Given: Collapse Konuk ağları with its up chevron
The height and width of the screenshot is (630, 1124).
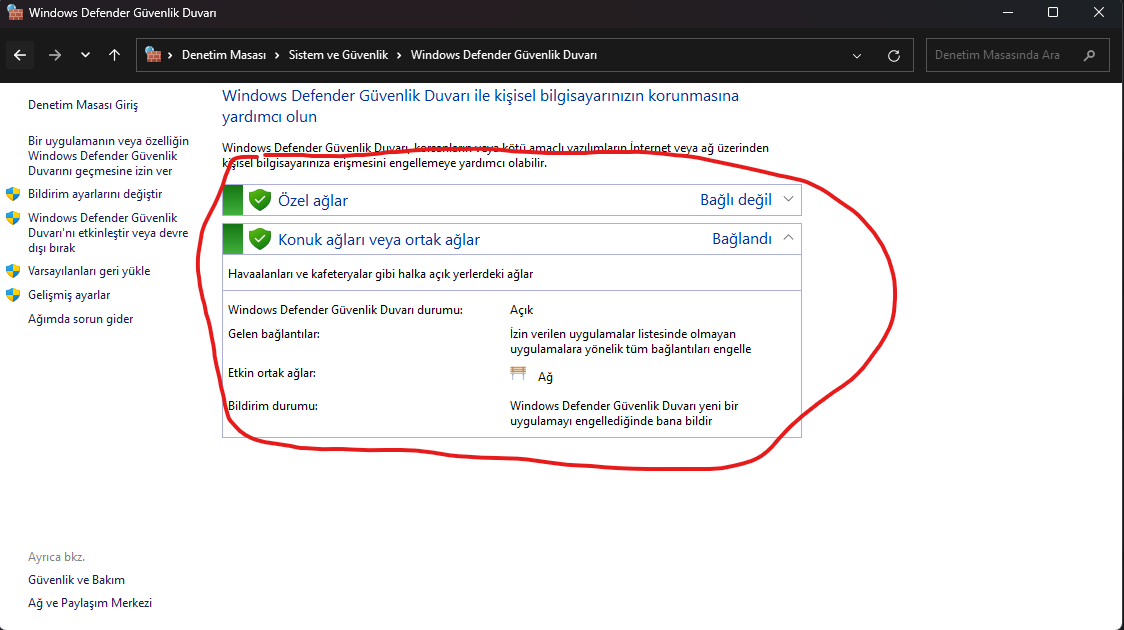Looking at the screenshot, I should 789,238.
